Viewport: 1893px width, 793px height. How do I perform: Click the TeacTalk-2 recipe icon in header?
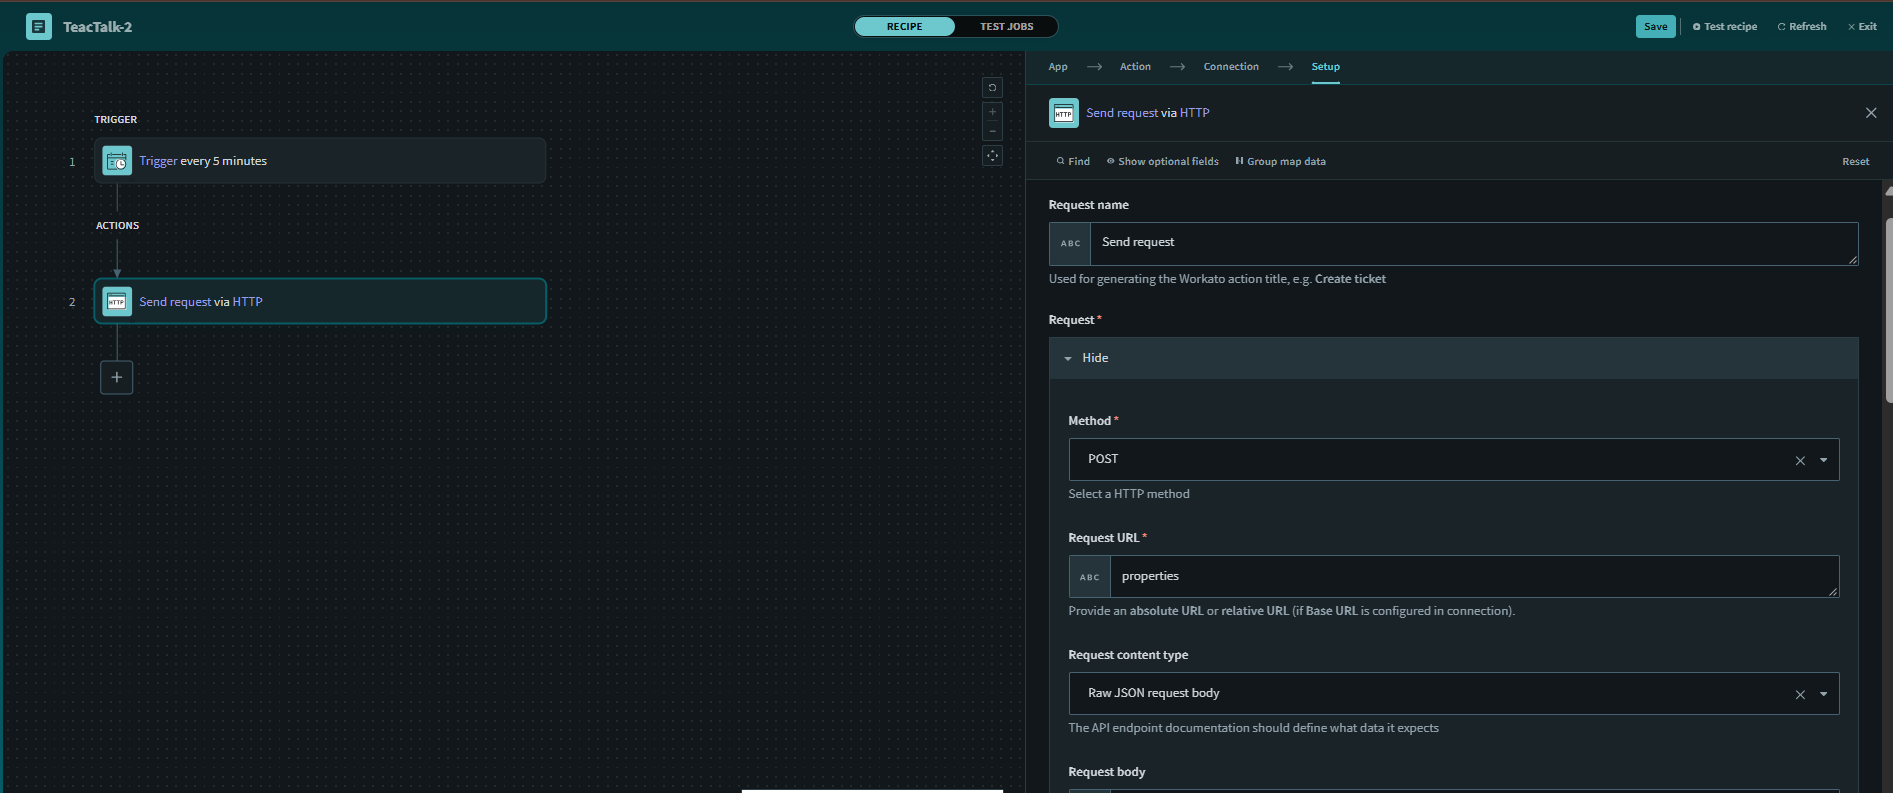[39, 27]
